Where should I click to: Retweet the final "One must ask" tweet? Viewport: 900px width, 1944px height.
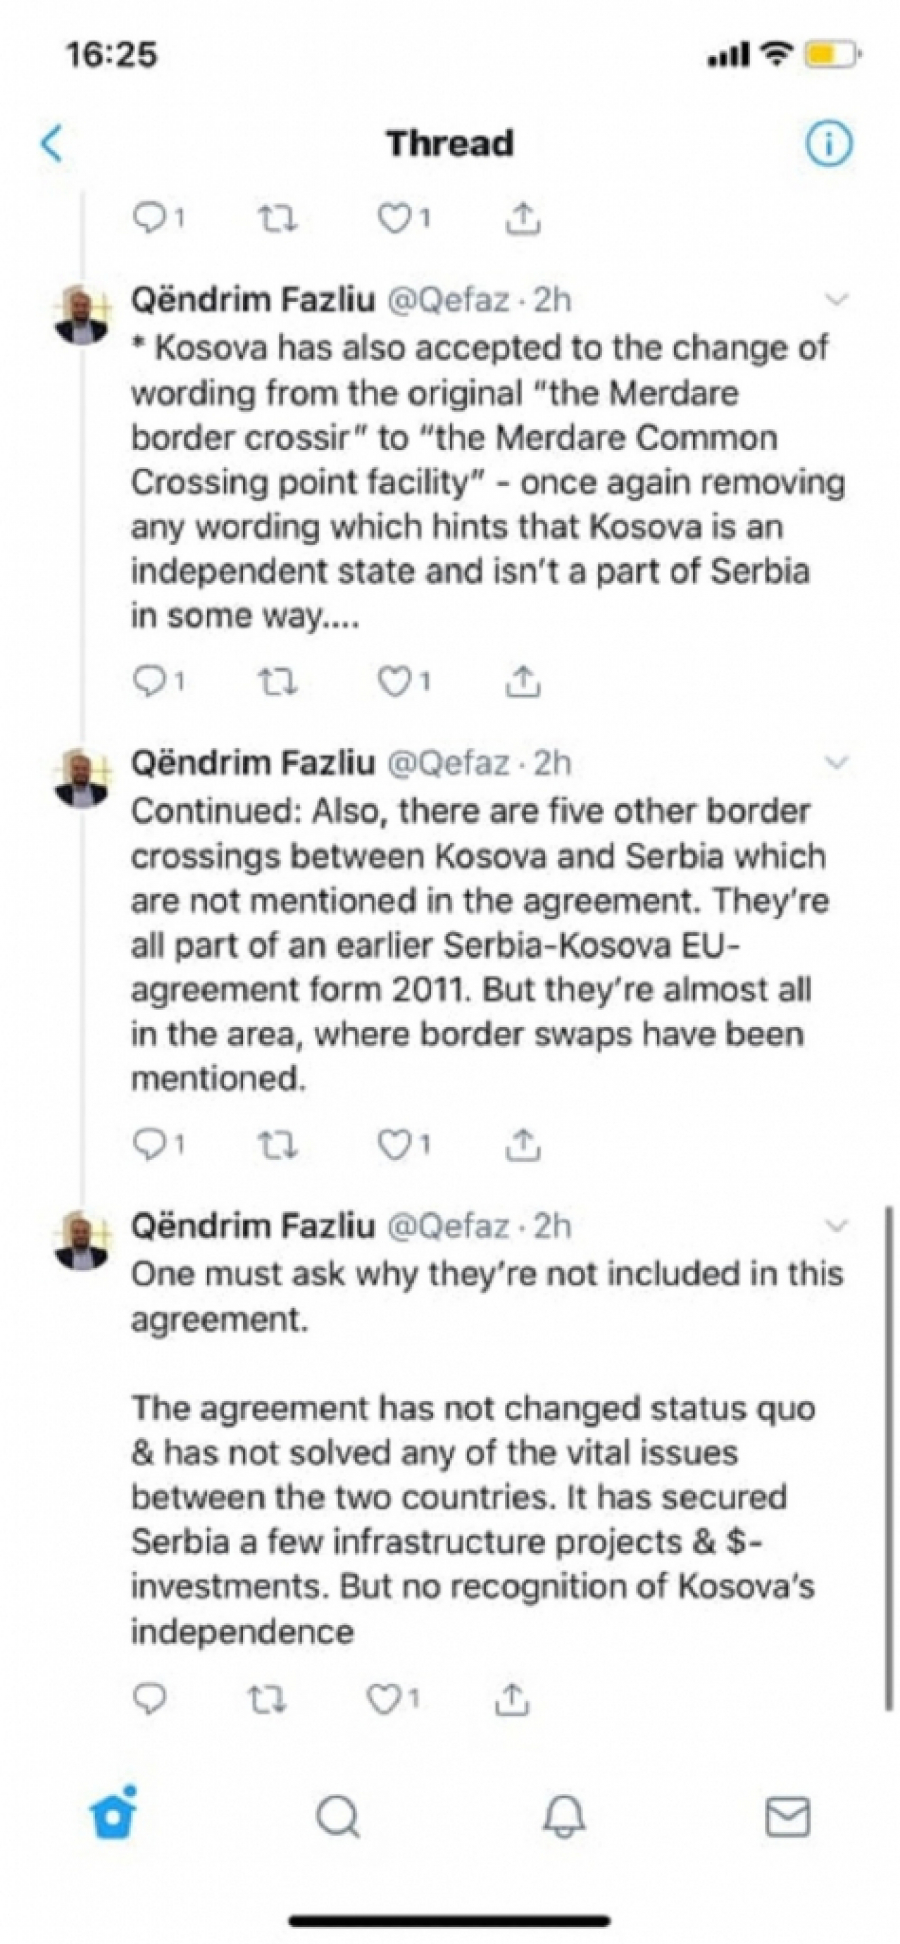(x=266, y=1698)
